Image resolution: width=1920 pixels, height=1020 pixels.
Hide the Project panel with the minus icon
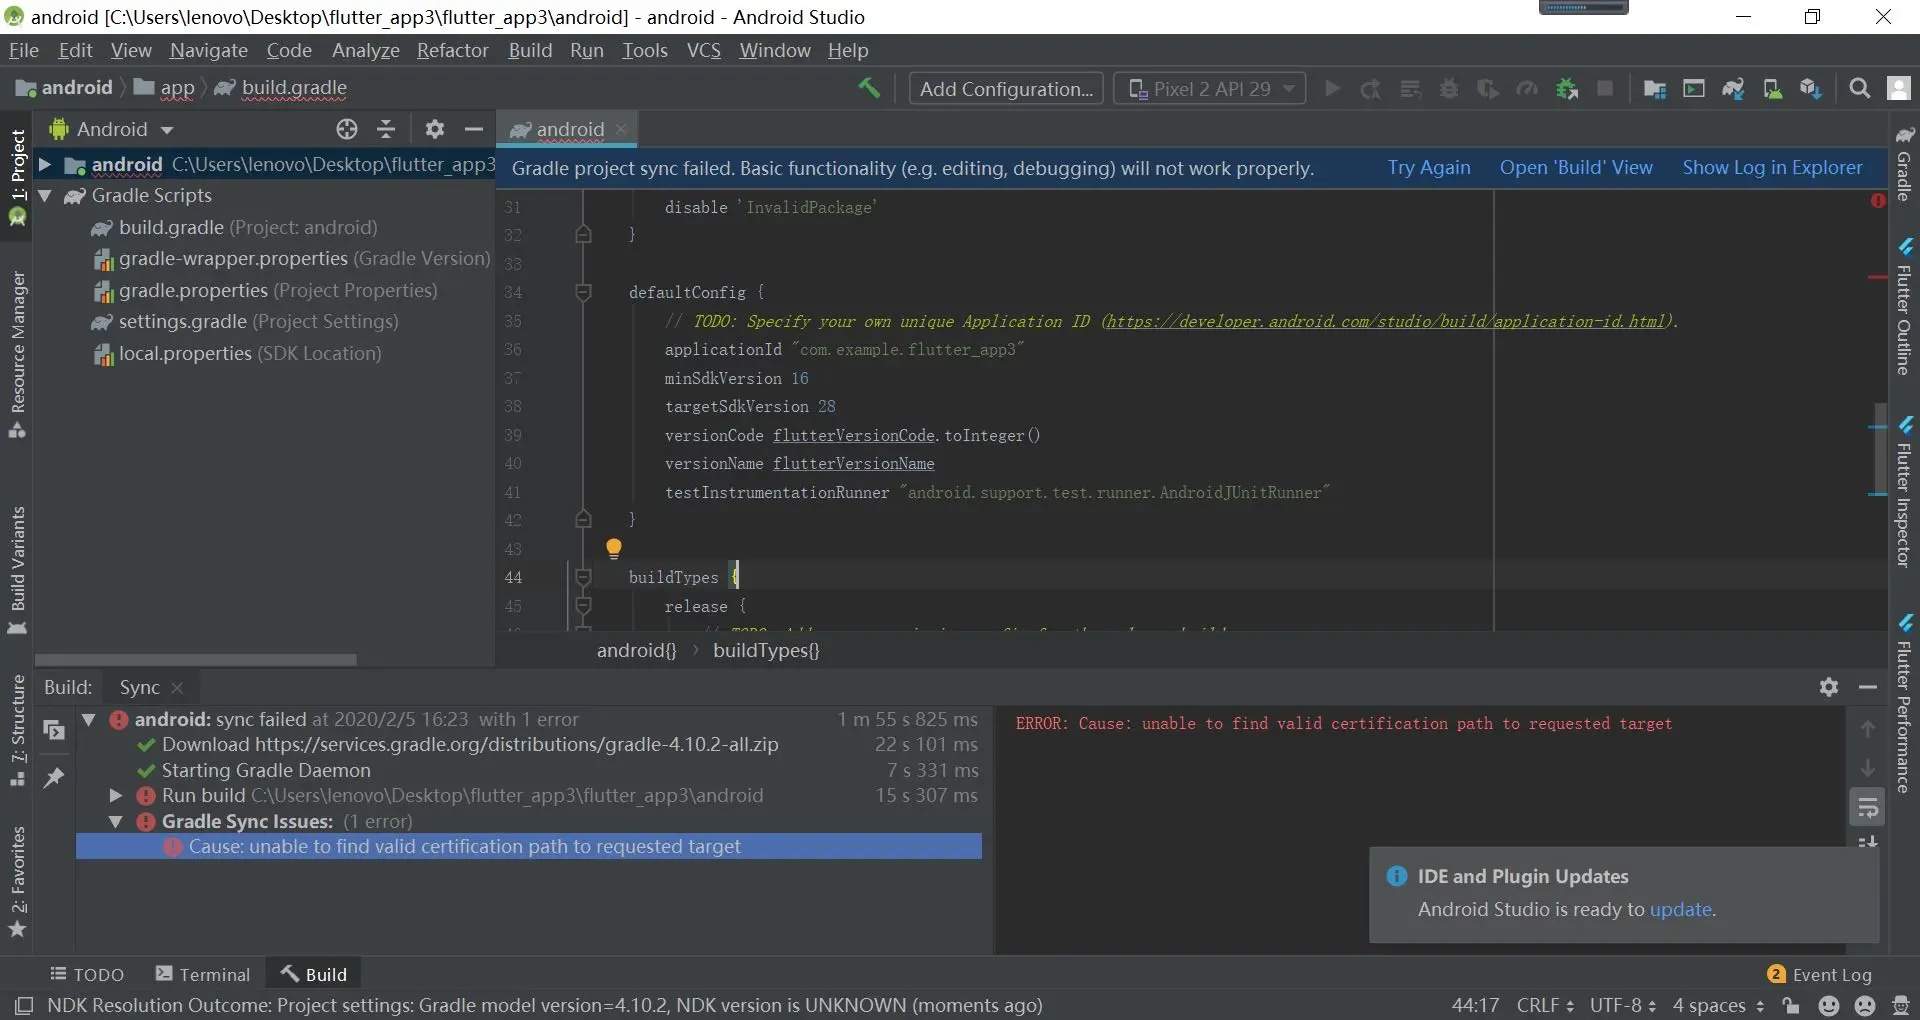click(474, 129)
